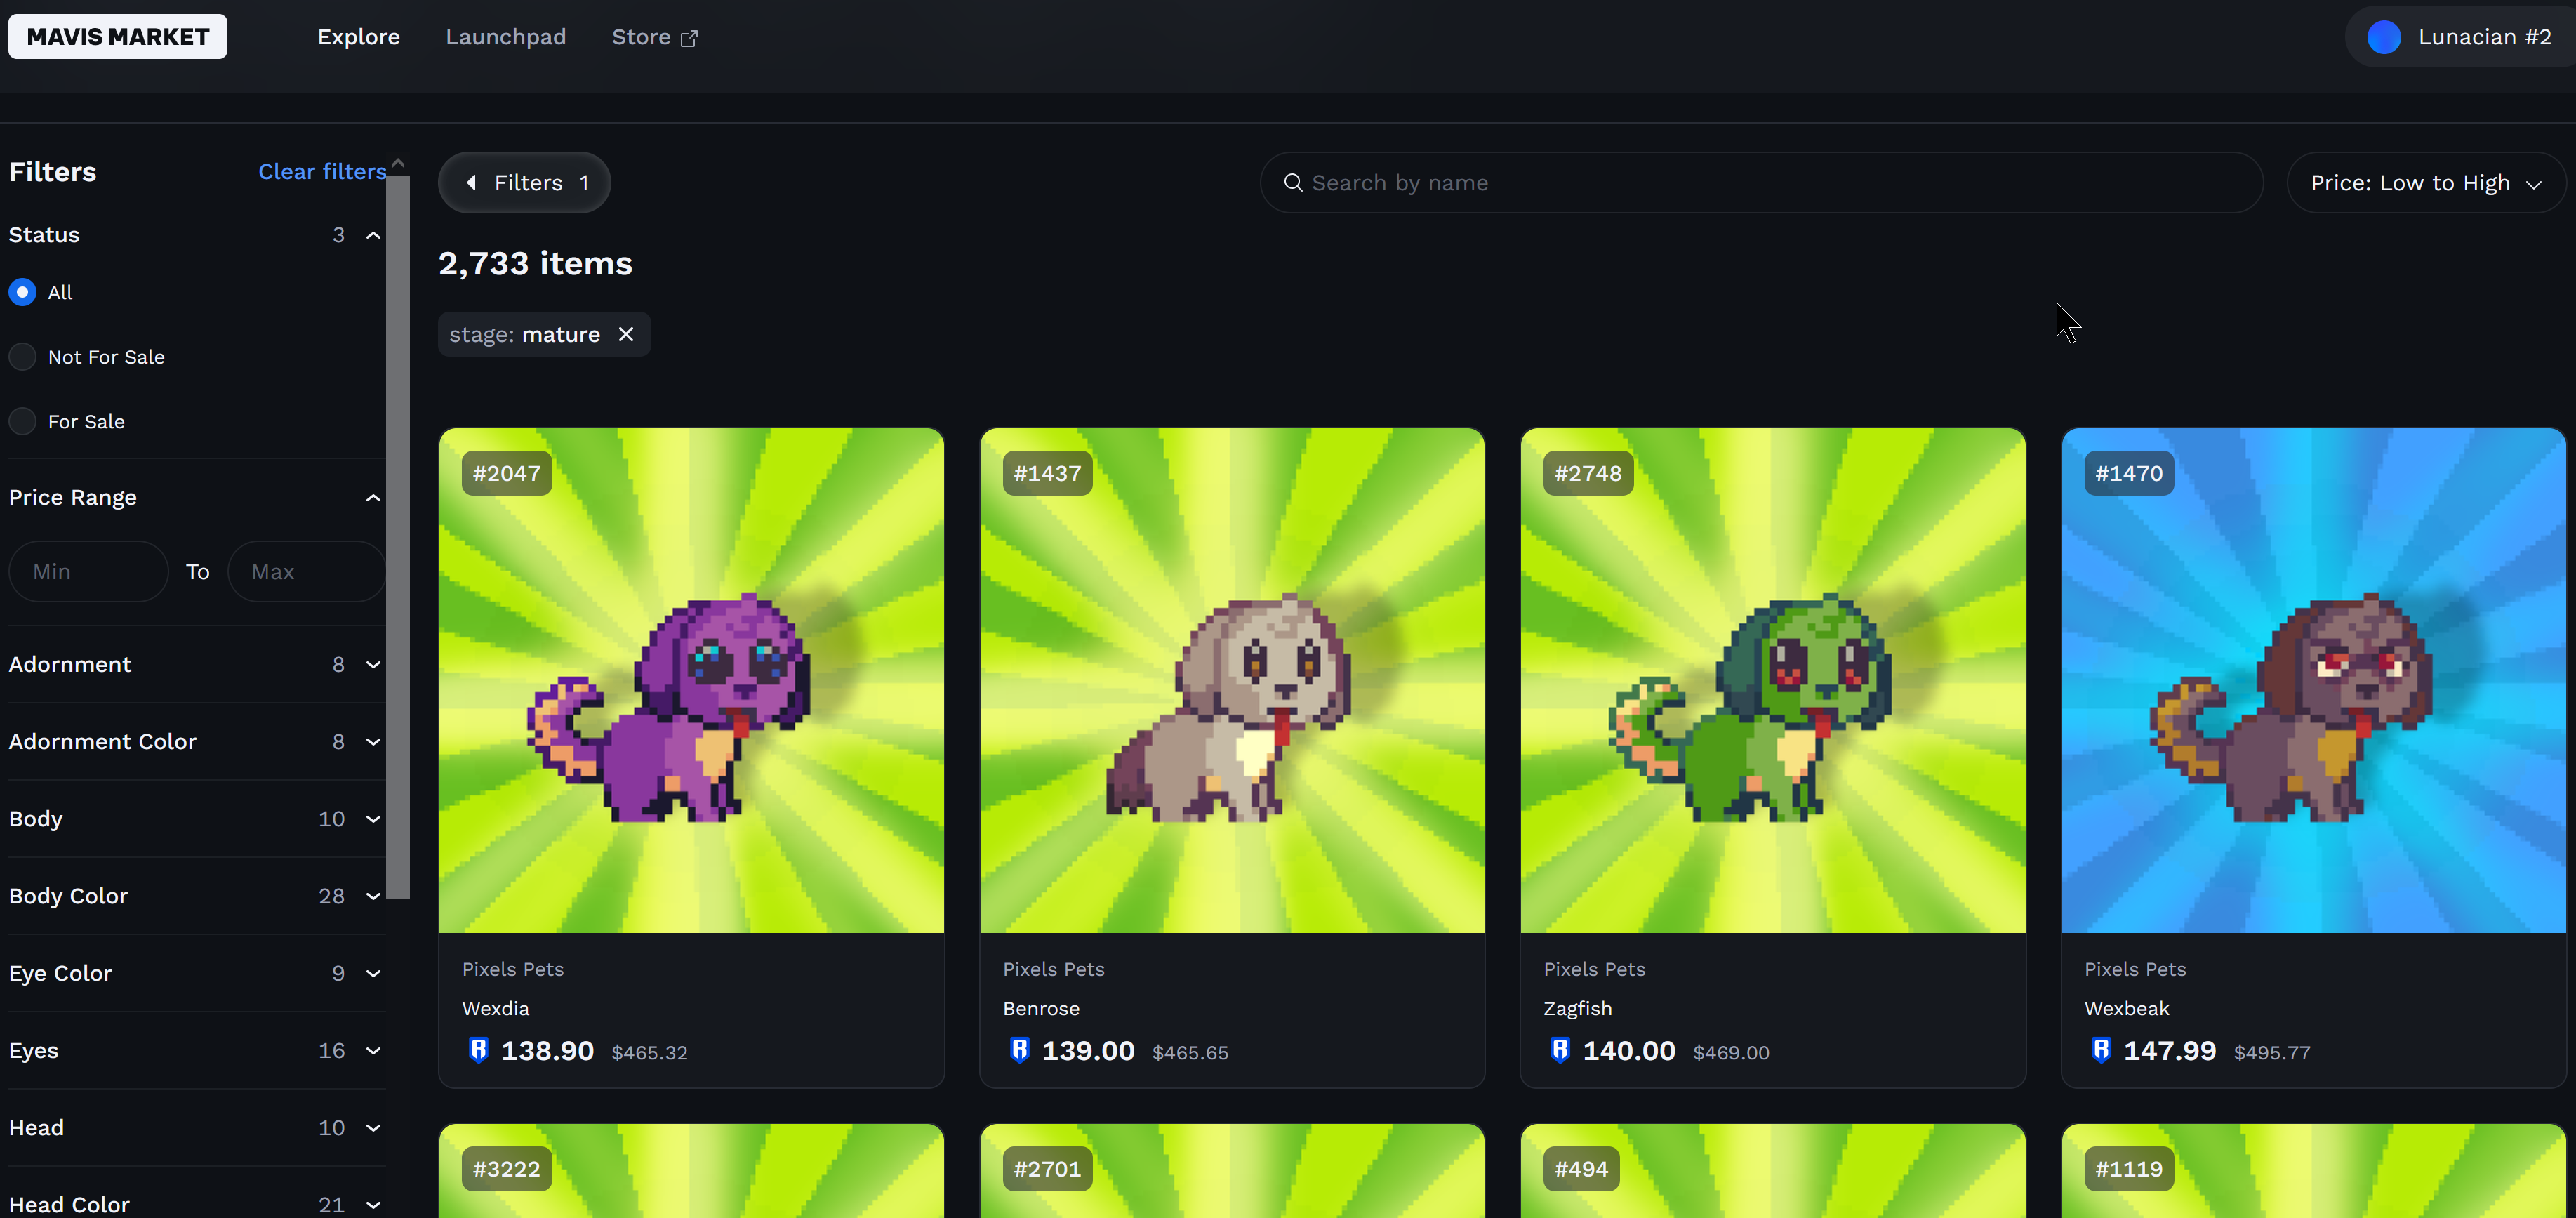Select the All status radio button
Image resolution: width=2576 pixels, height=1218 pixels.
coord(22,292)
